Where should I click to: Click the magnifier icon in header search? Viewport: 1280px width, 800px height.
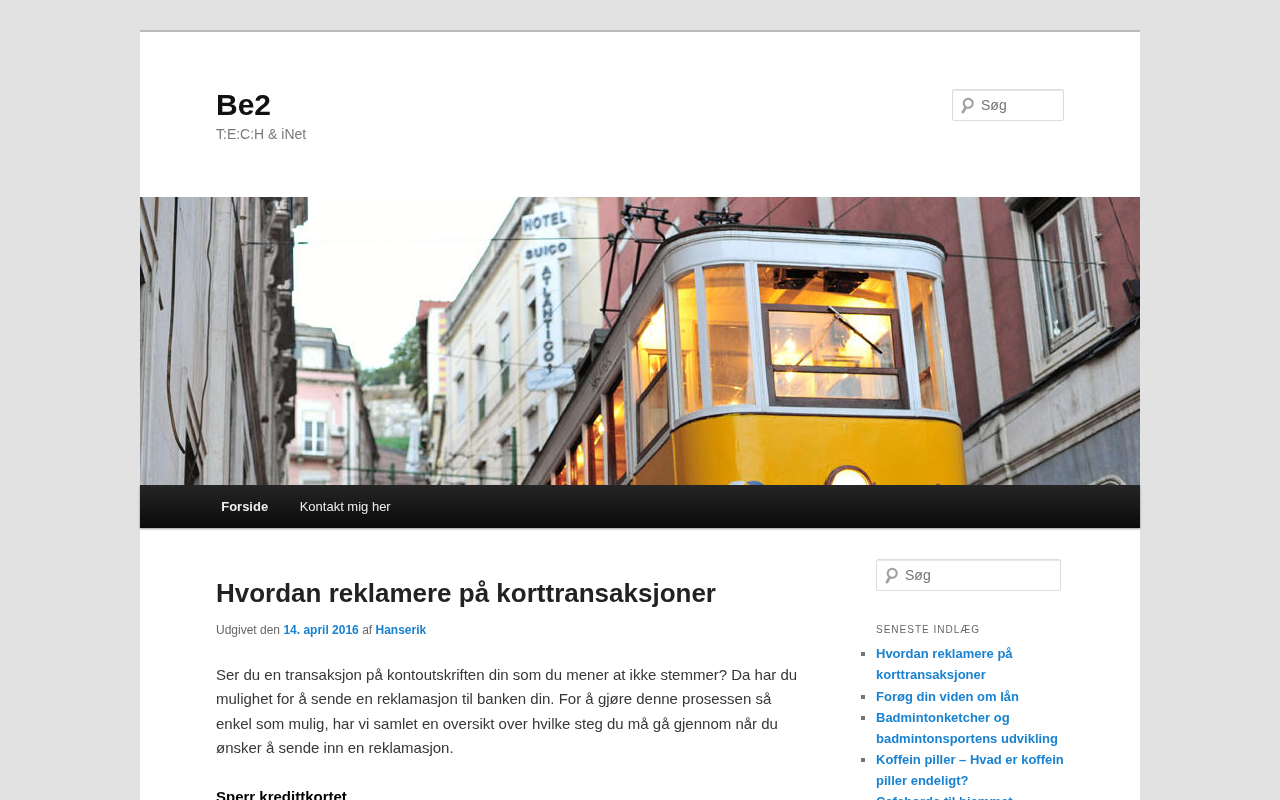tap(967, 105)
